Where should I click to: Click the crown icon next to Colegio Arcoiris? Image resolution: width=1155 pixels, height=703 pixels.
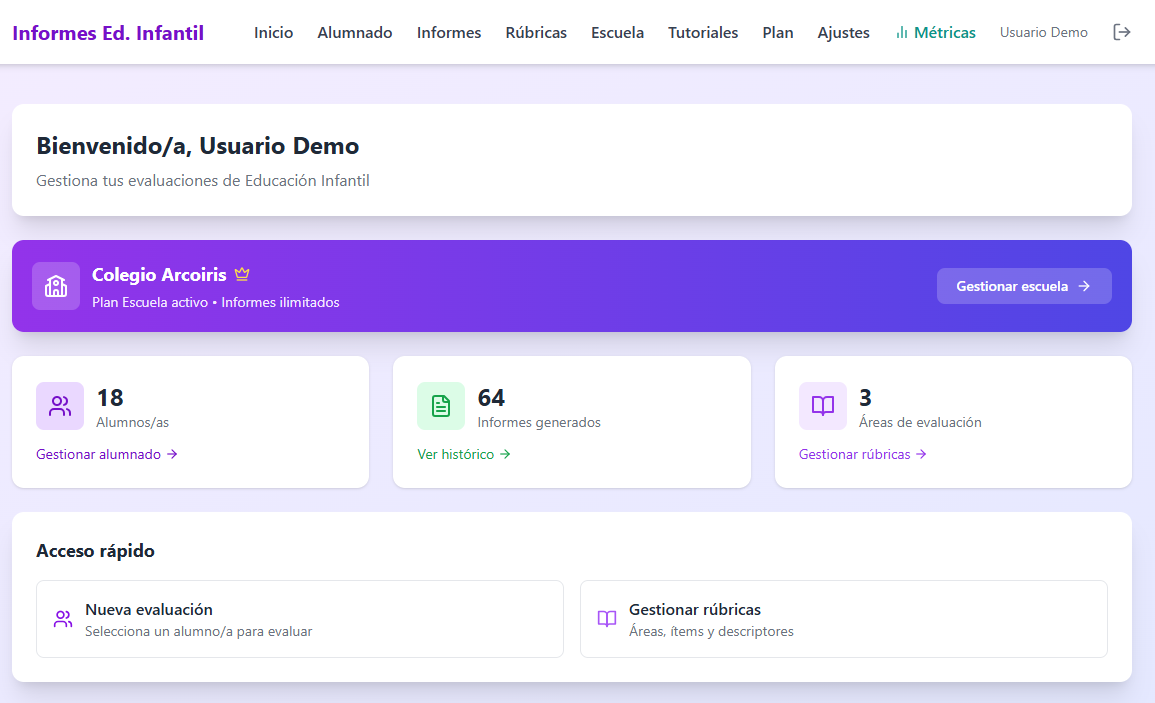[x=242, y=274]
